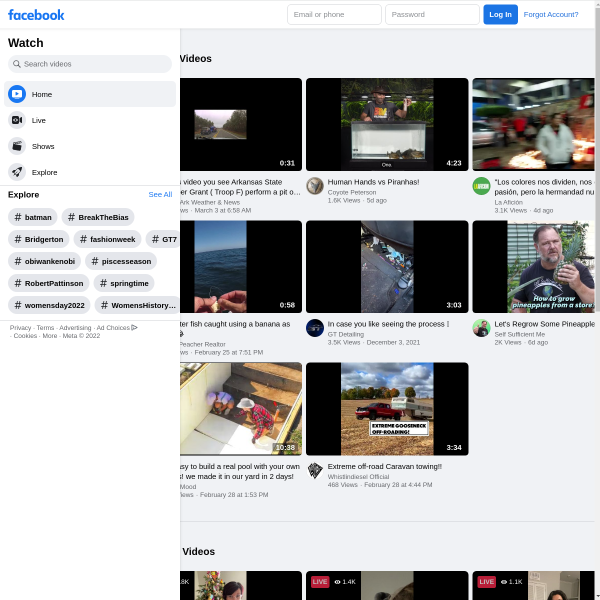Click See All in Explore
Screen dimensions: 600x600
(160, 194)
